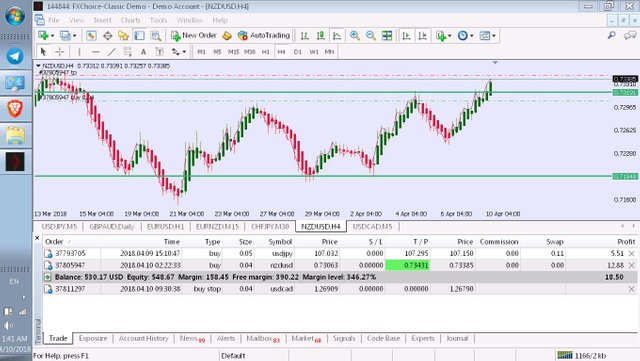Viewport: 640px width, 361px height.
Task: Close the usdcad buy stop order
Action: tap(631, 289)
